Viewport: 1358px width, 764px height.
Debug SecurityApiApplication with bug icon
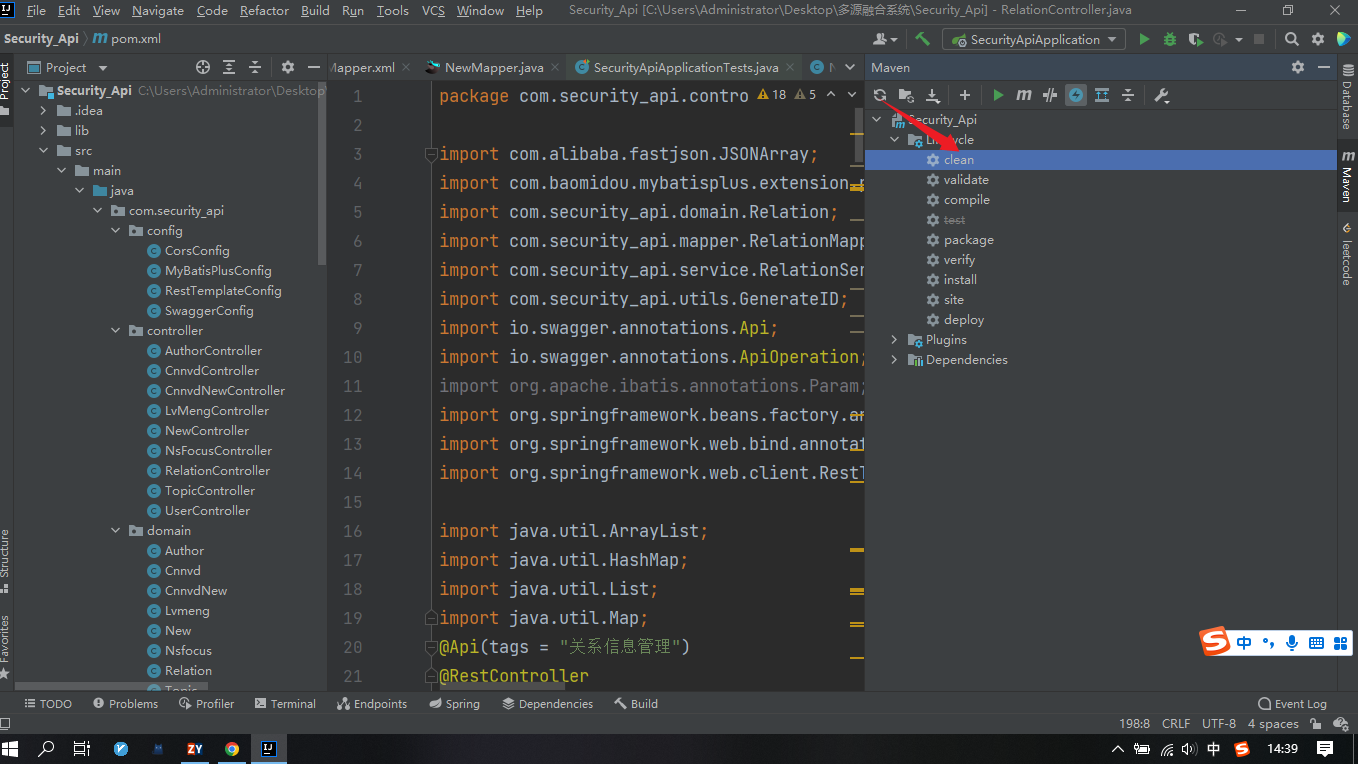pos(1170,39)
